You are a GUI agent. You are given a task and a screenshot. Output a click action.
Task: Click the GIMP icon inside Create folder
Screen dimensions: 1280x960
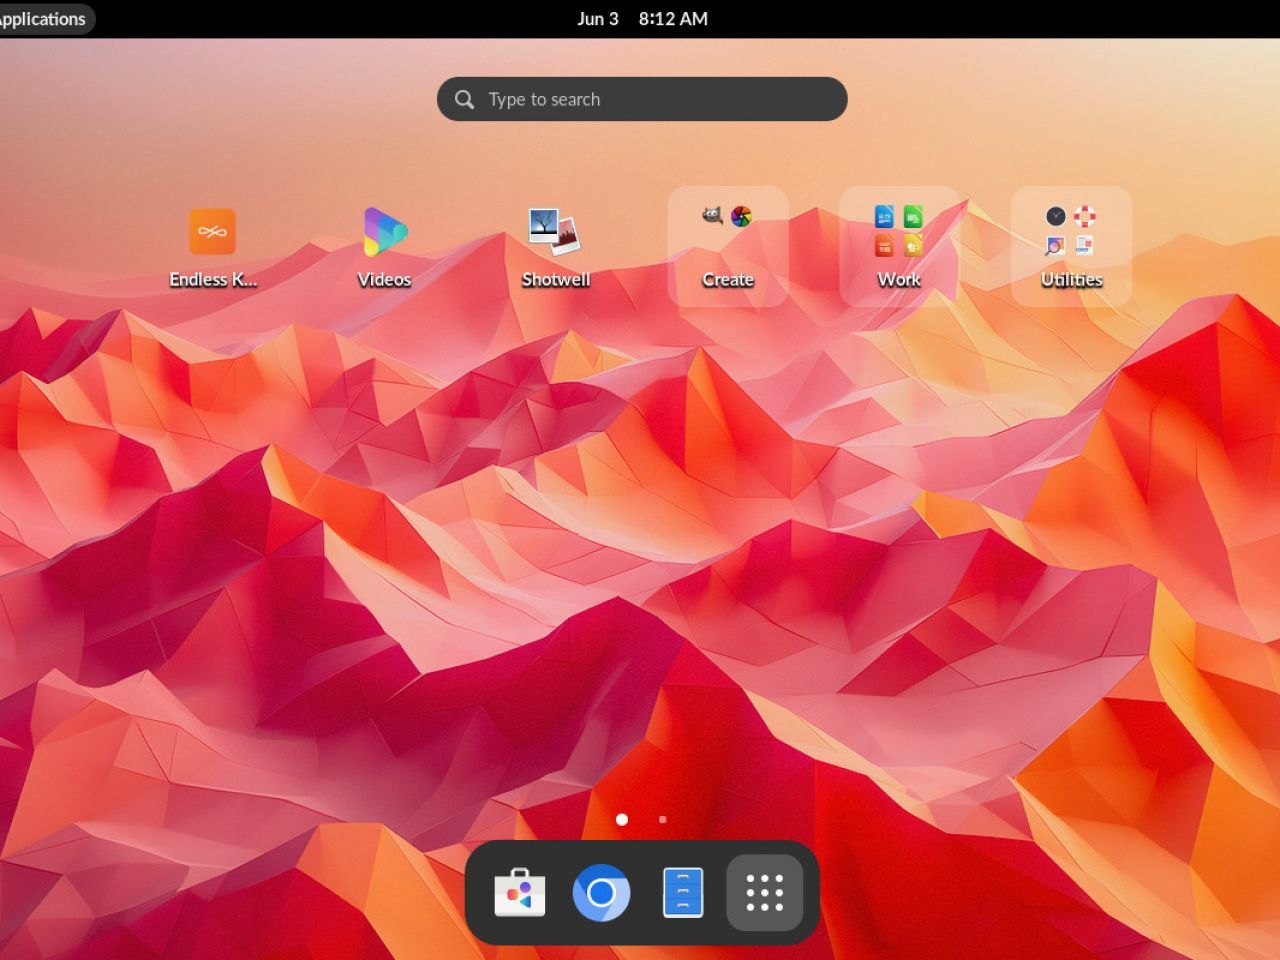click(x=712, y=216)
